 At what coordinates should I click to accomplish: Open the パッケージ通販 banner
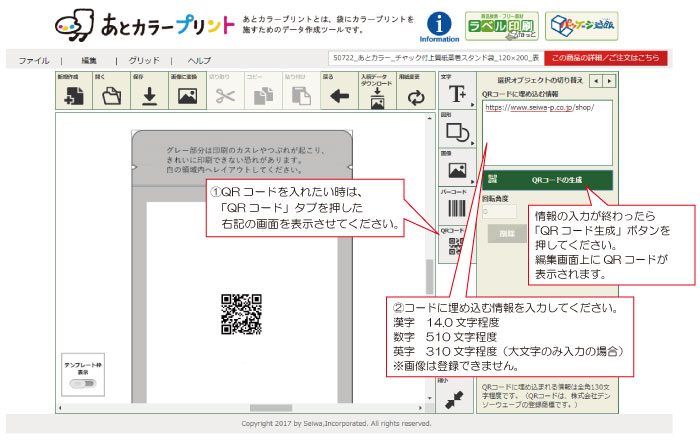click(582, 26)
